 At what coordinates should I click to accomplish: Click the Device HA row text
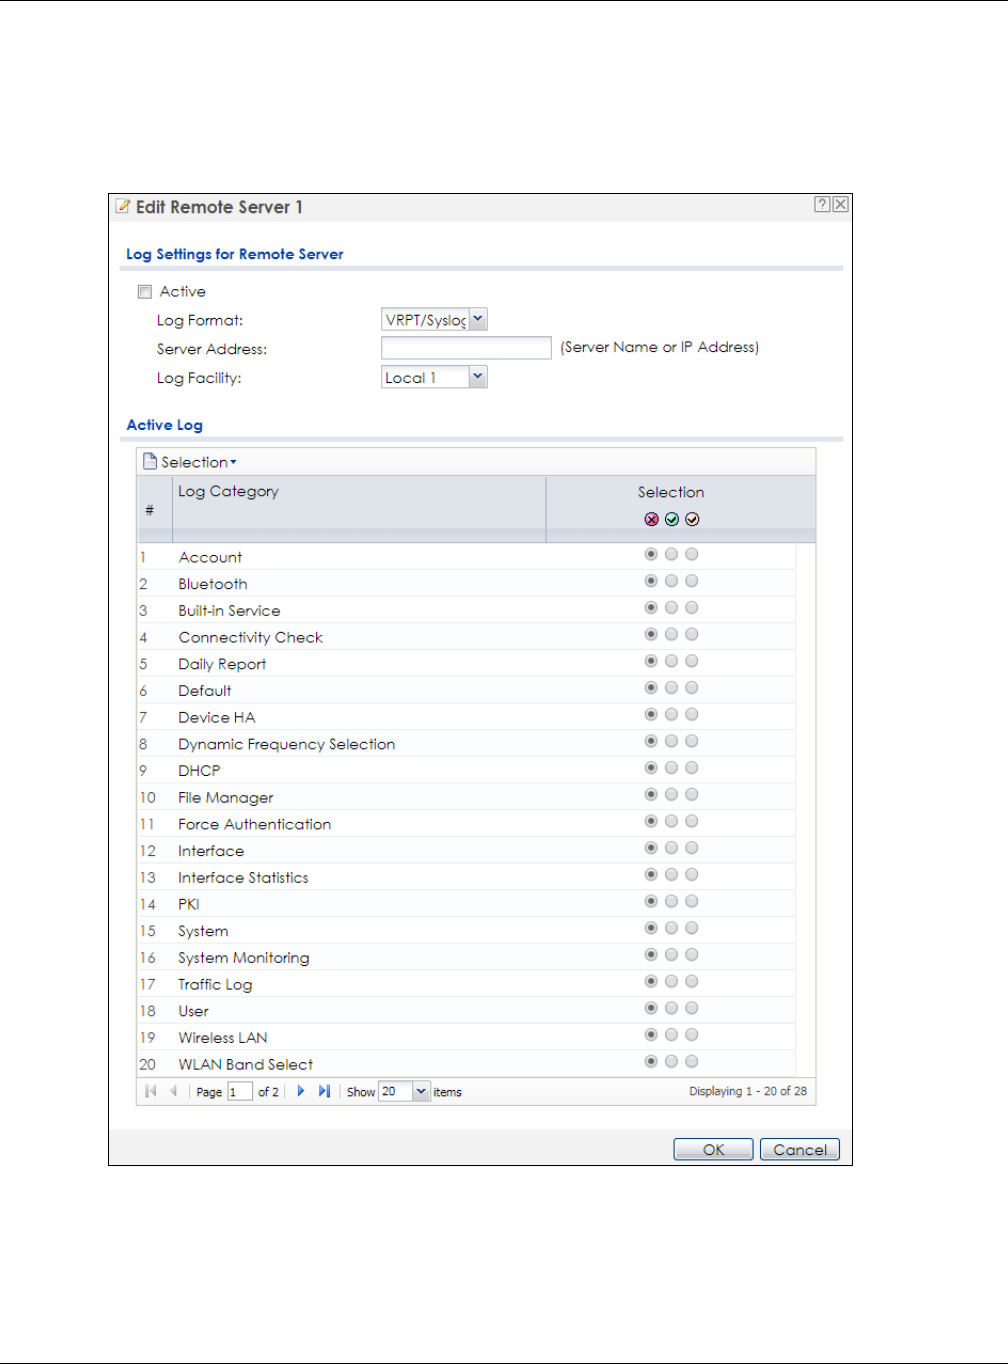(217, 717)
